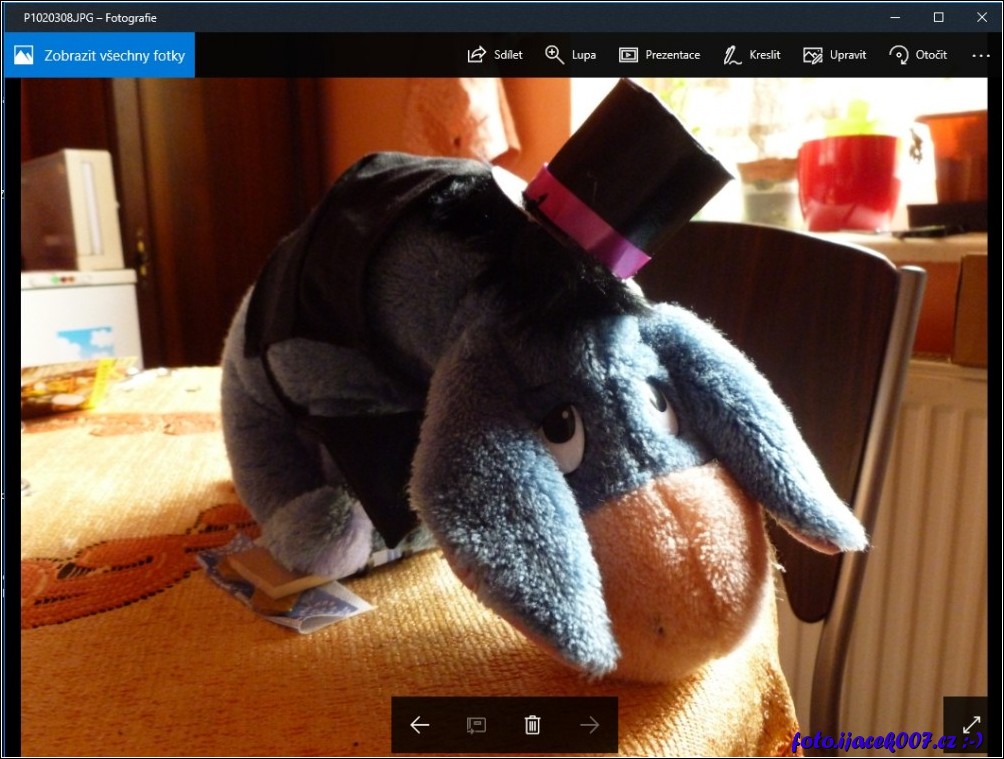The image size is (1004, 759).
Task: Advance to the next photo with right arrow
Action: coord(590,725)
